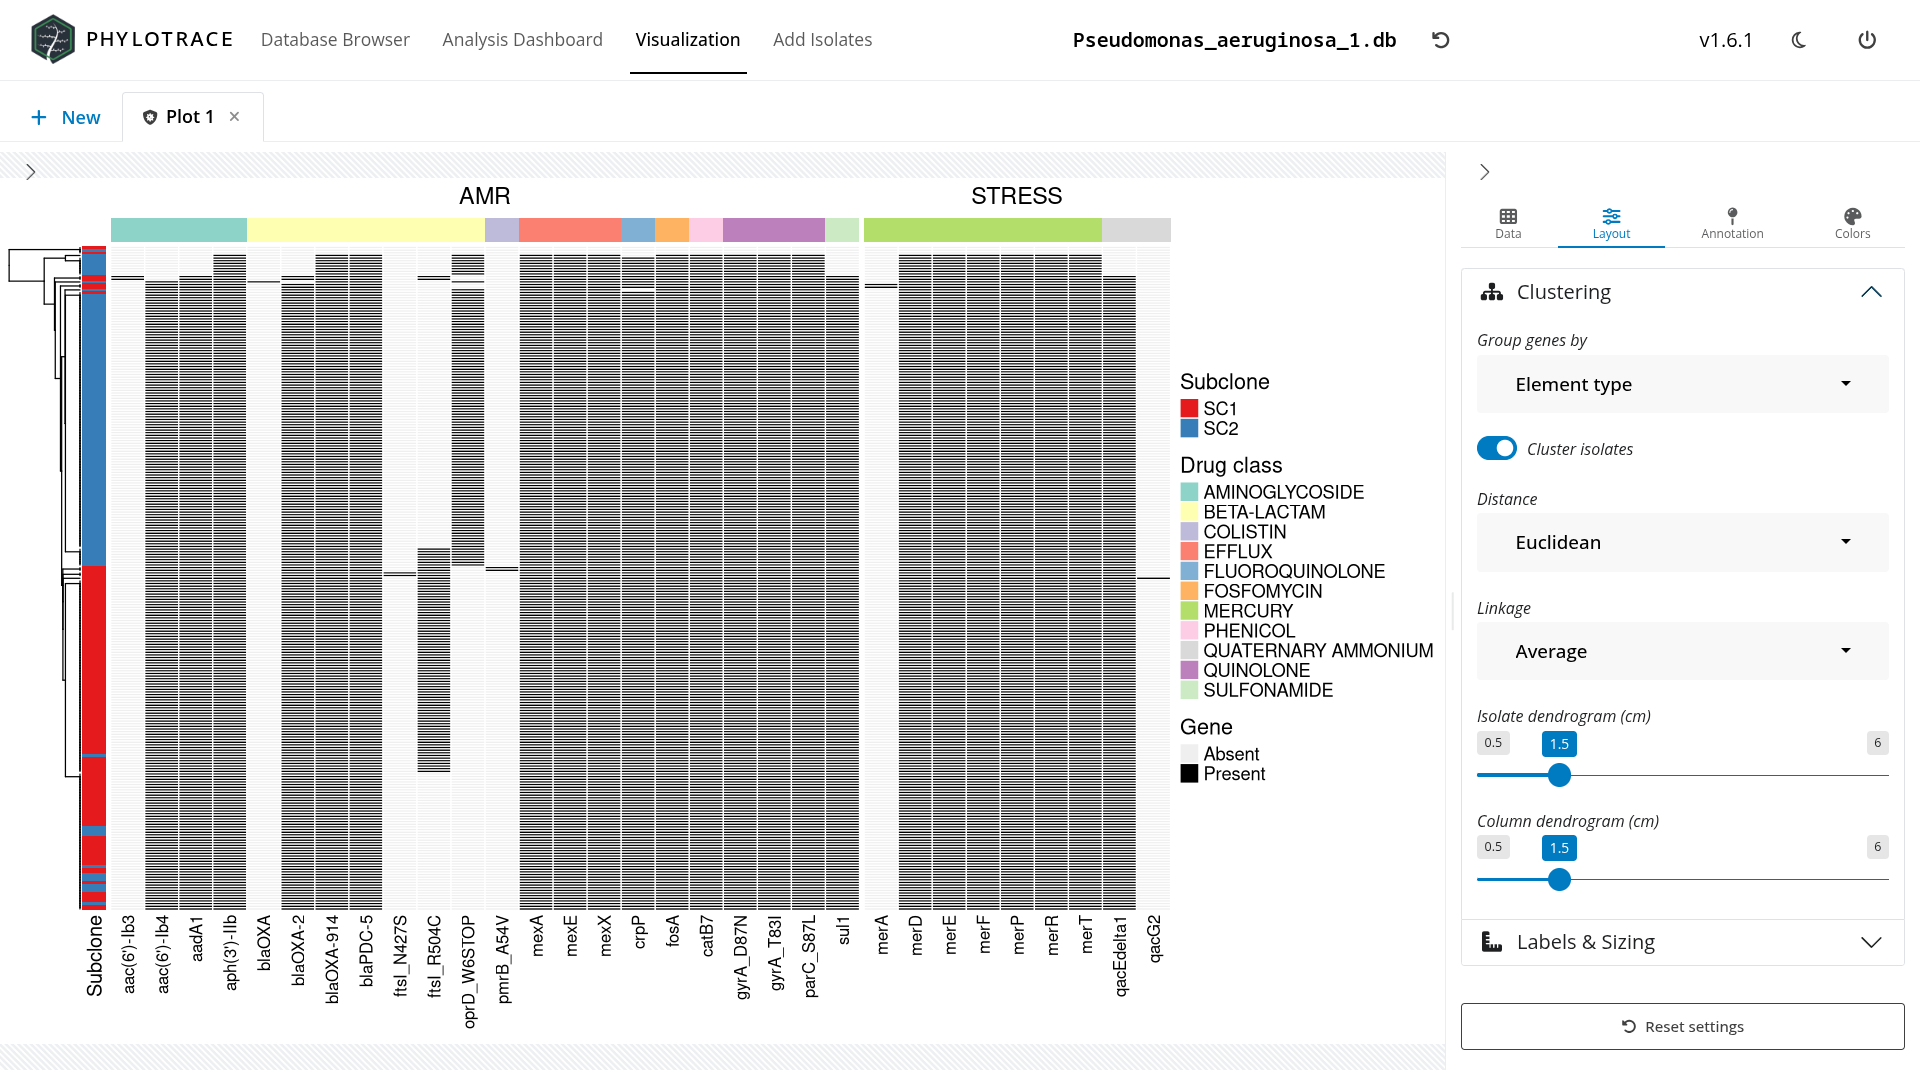
Task: Open the Group genes by dropdown
Action: click(1683, 384)
